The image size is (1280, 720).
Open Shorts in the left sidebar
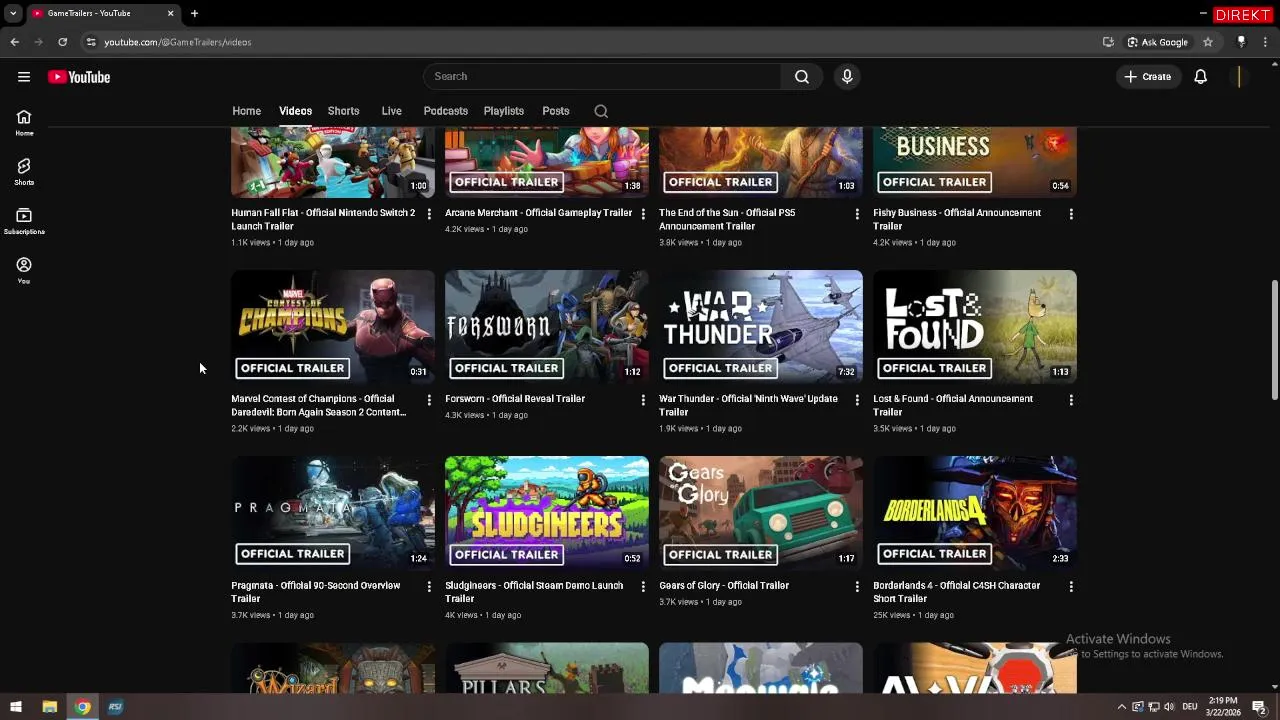(24, 172)
